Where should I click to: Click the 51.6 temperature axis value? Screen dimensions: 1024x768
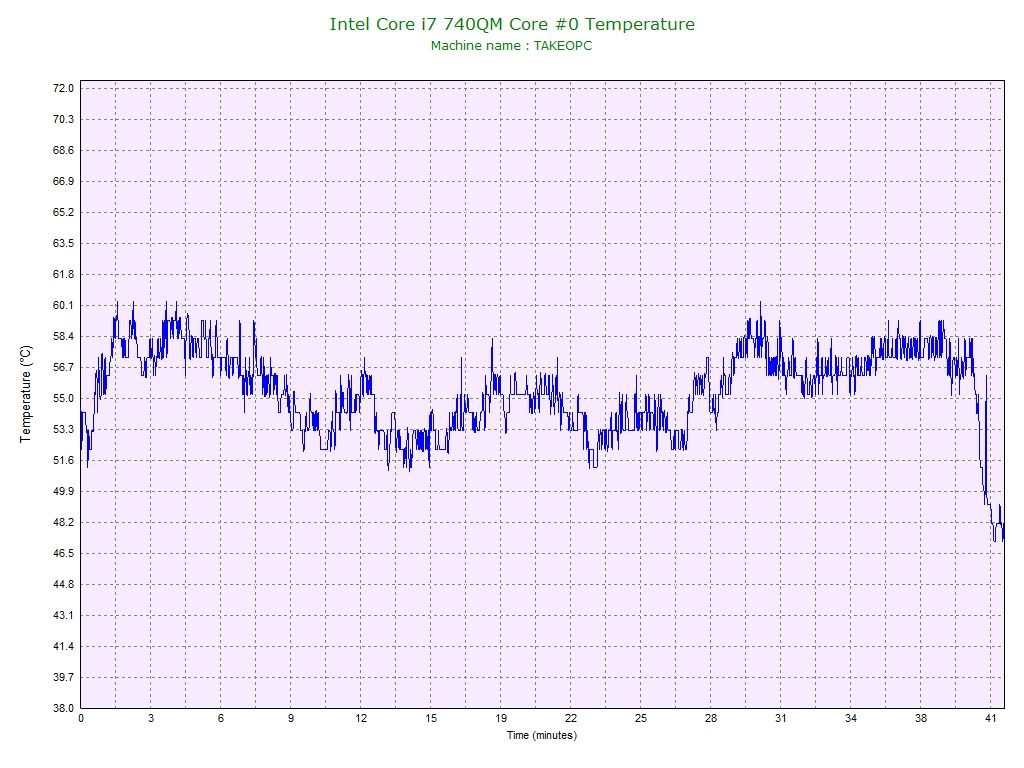(63, 460)
